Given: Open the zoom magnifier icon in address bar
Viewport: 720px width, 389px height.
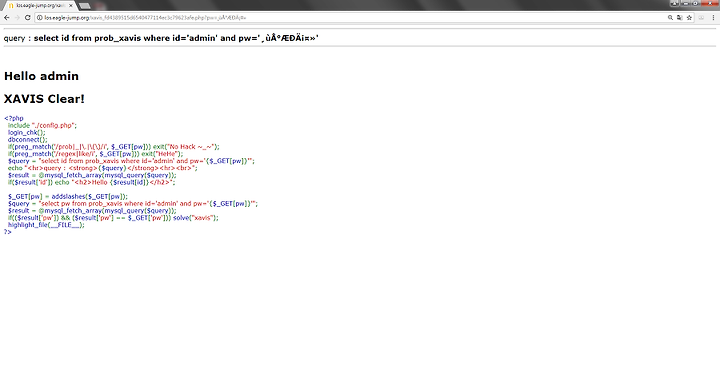Looking at the screenshot, I should point(670,17).
